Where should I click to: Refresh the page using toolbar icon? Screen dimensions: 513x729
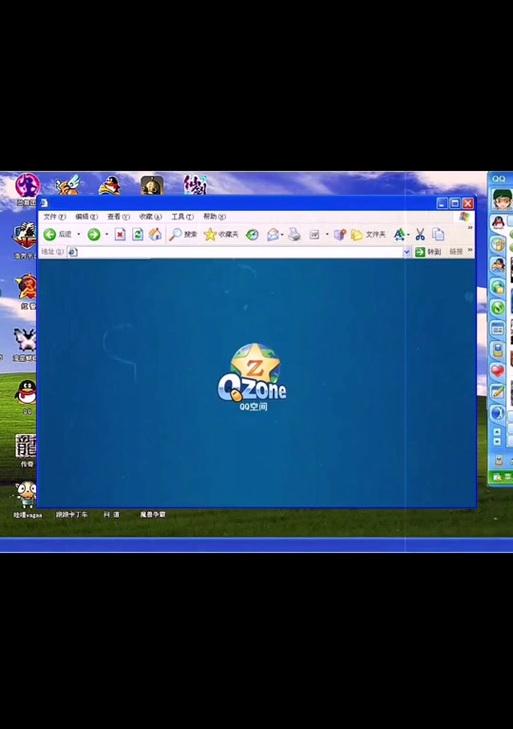[138, 234]
